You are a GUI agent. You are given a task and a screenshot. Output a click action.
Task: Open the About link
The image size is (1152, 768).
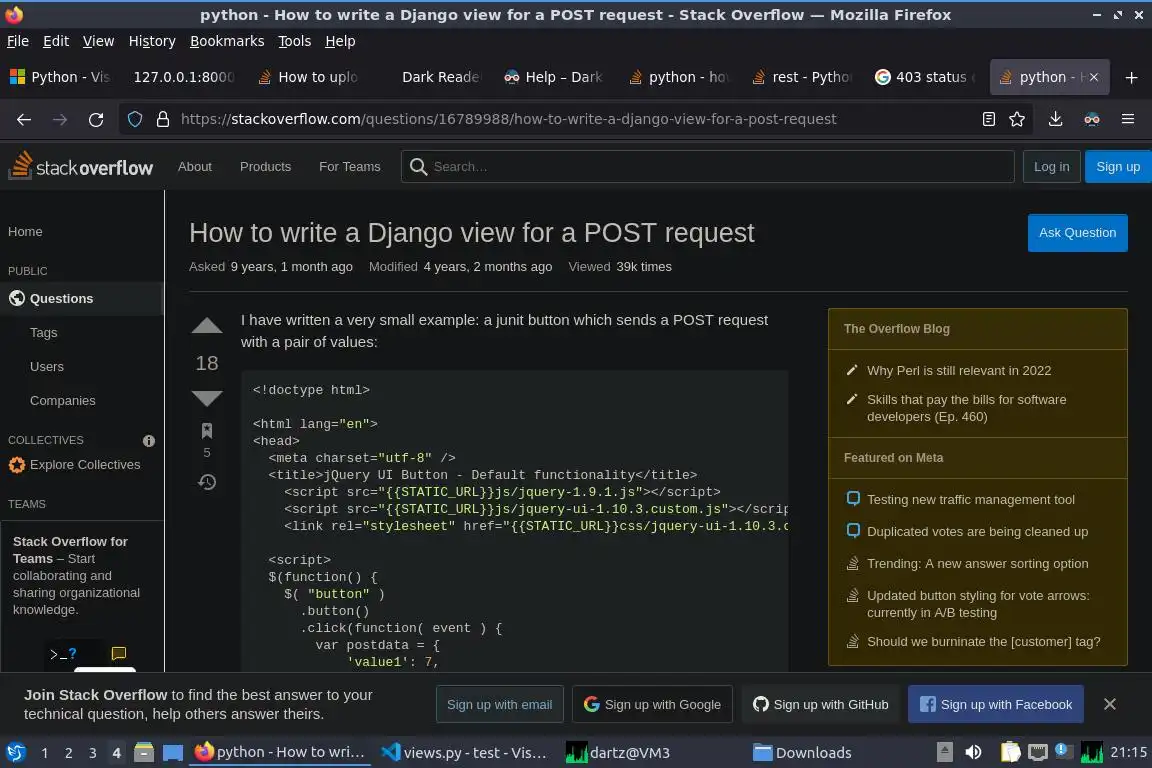coord(195,167)
